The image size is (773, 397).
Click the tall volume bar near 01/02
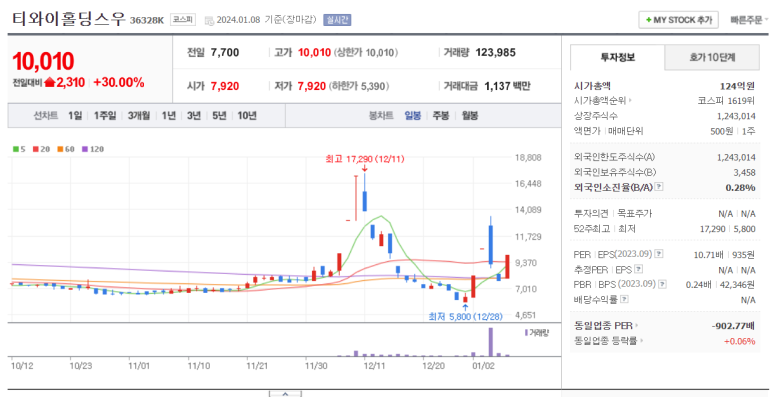pyautogui.click(x=491, y=342)
